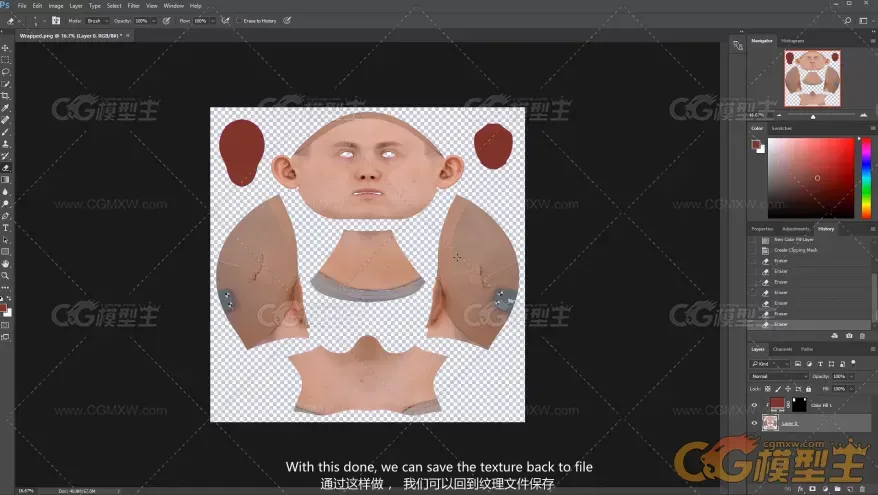
Task: Select the Eyedropper tool
Action: [6, 108]
